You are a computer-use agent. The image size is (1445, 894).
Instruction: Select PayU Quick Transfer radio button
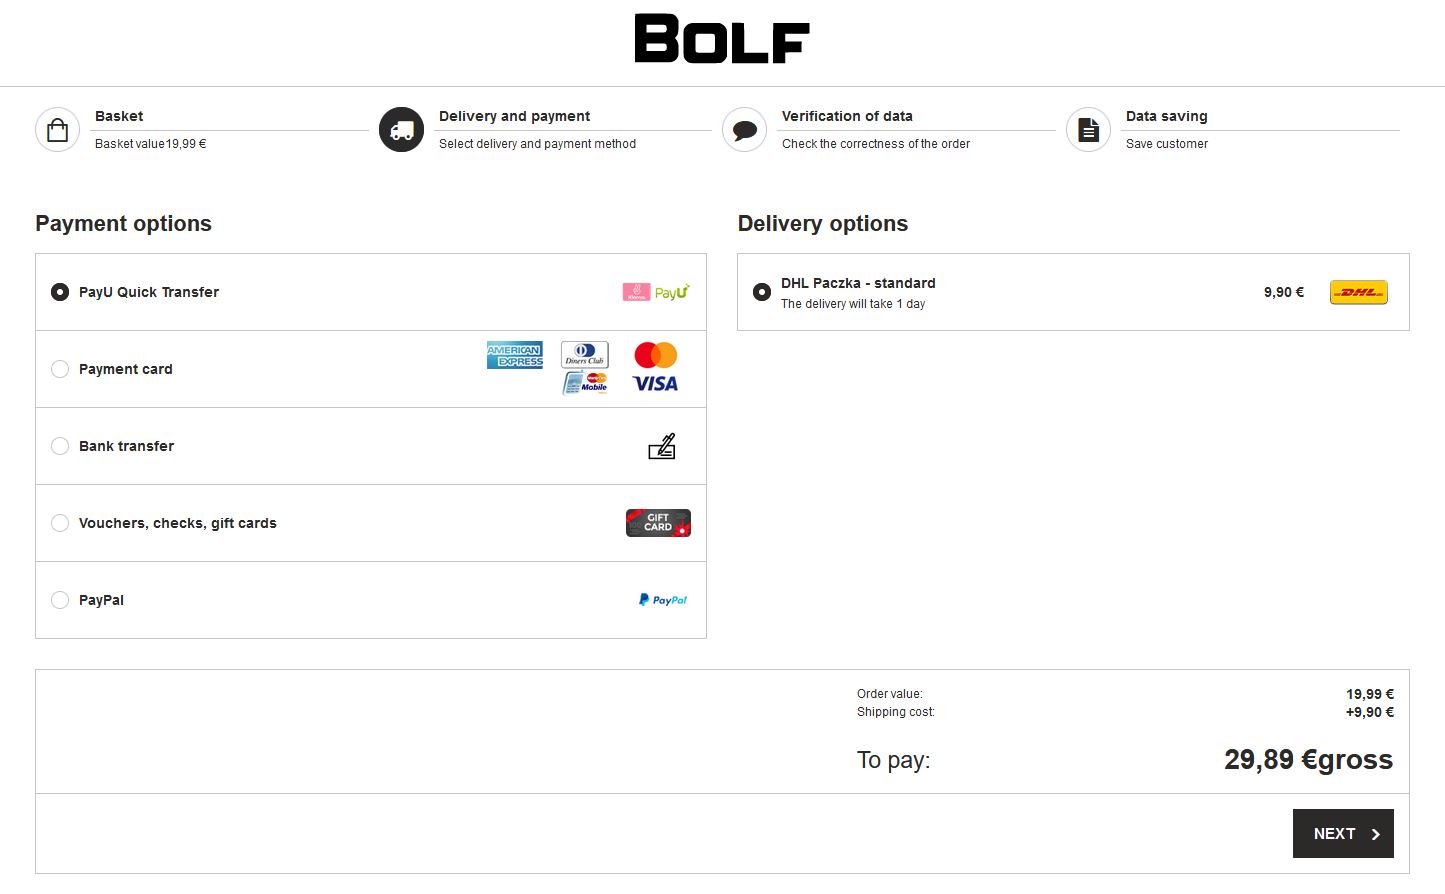coord(60,292)
